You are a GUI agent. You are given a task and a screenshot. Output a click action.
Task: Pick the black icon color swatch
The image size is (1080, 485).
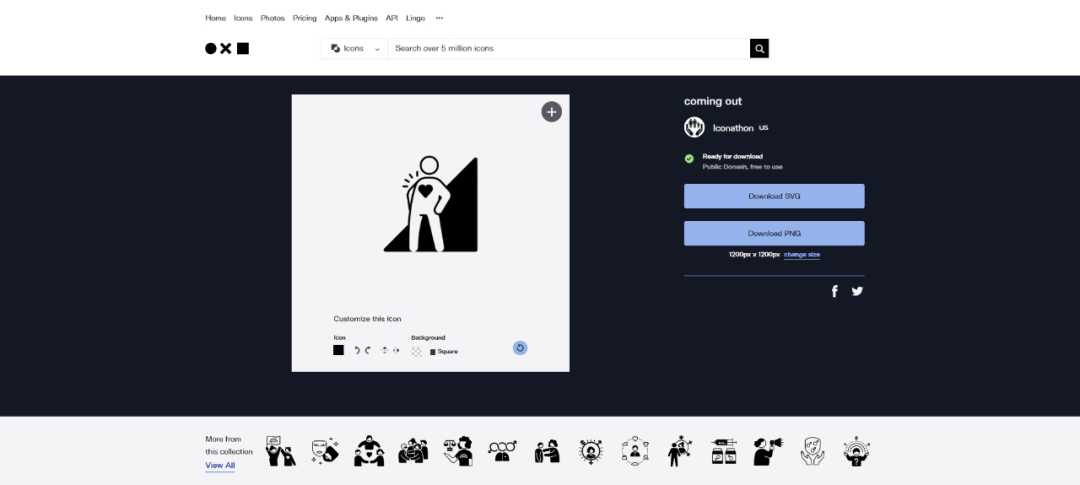click(338, 350)
